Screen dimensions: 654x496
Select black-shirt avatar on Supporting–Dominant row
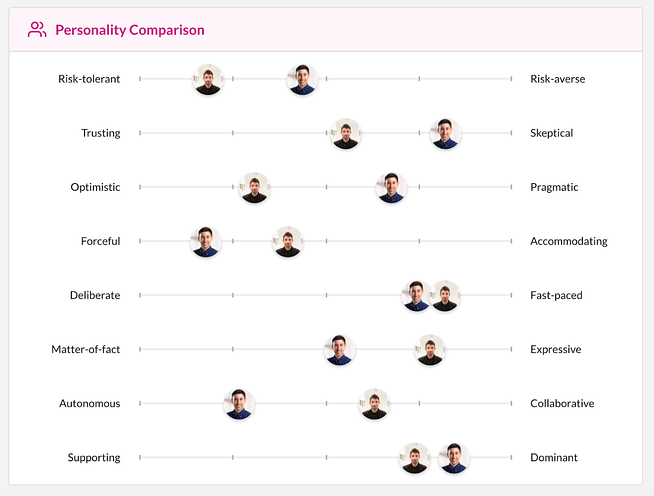pyautogui.click(x=415, y=458)
